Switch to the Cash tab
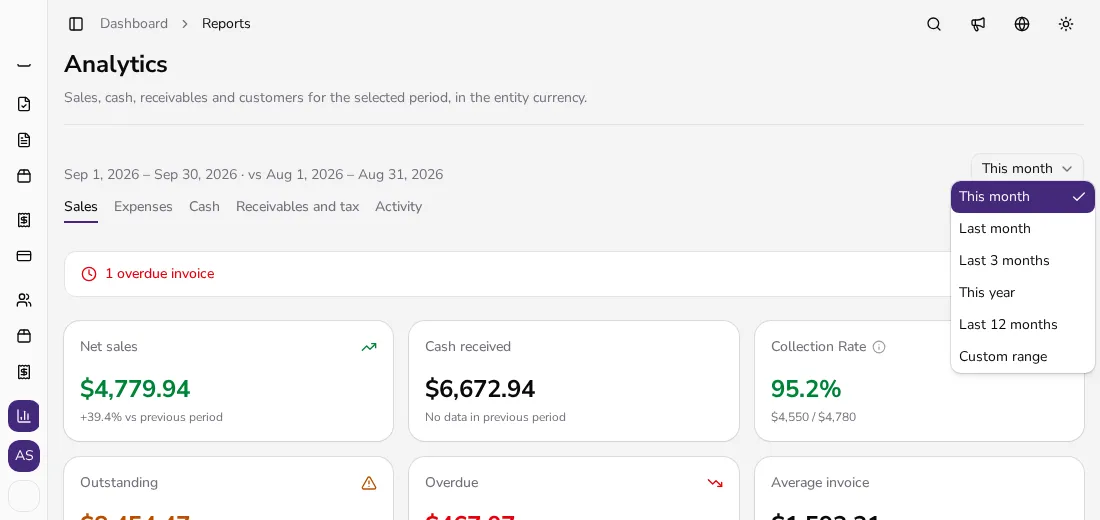This screenshot has width=1100, height=520. [204, 206]
